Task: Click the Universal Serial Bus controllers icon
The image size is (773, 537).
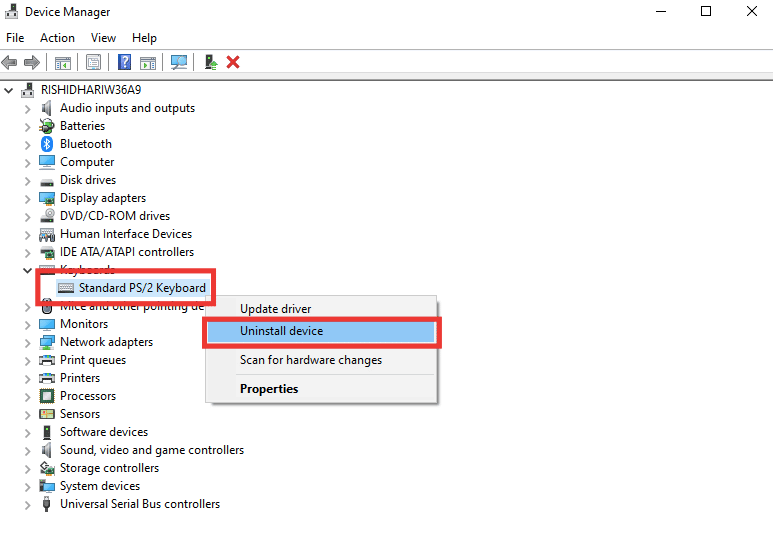Action: pyautogui.click(x=46, y=504)
